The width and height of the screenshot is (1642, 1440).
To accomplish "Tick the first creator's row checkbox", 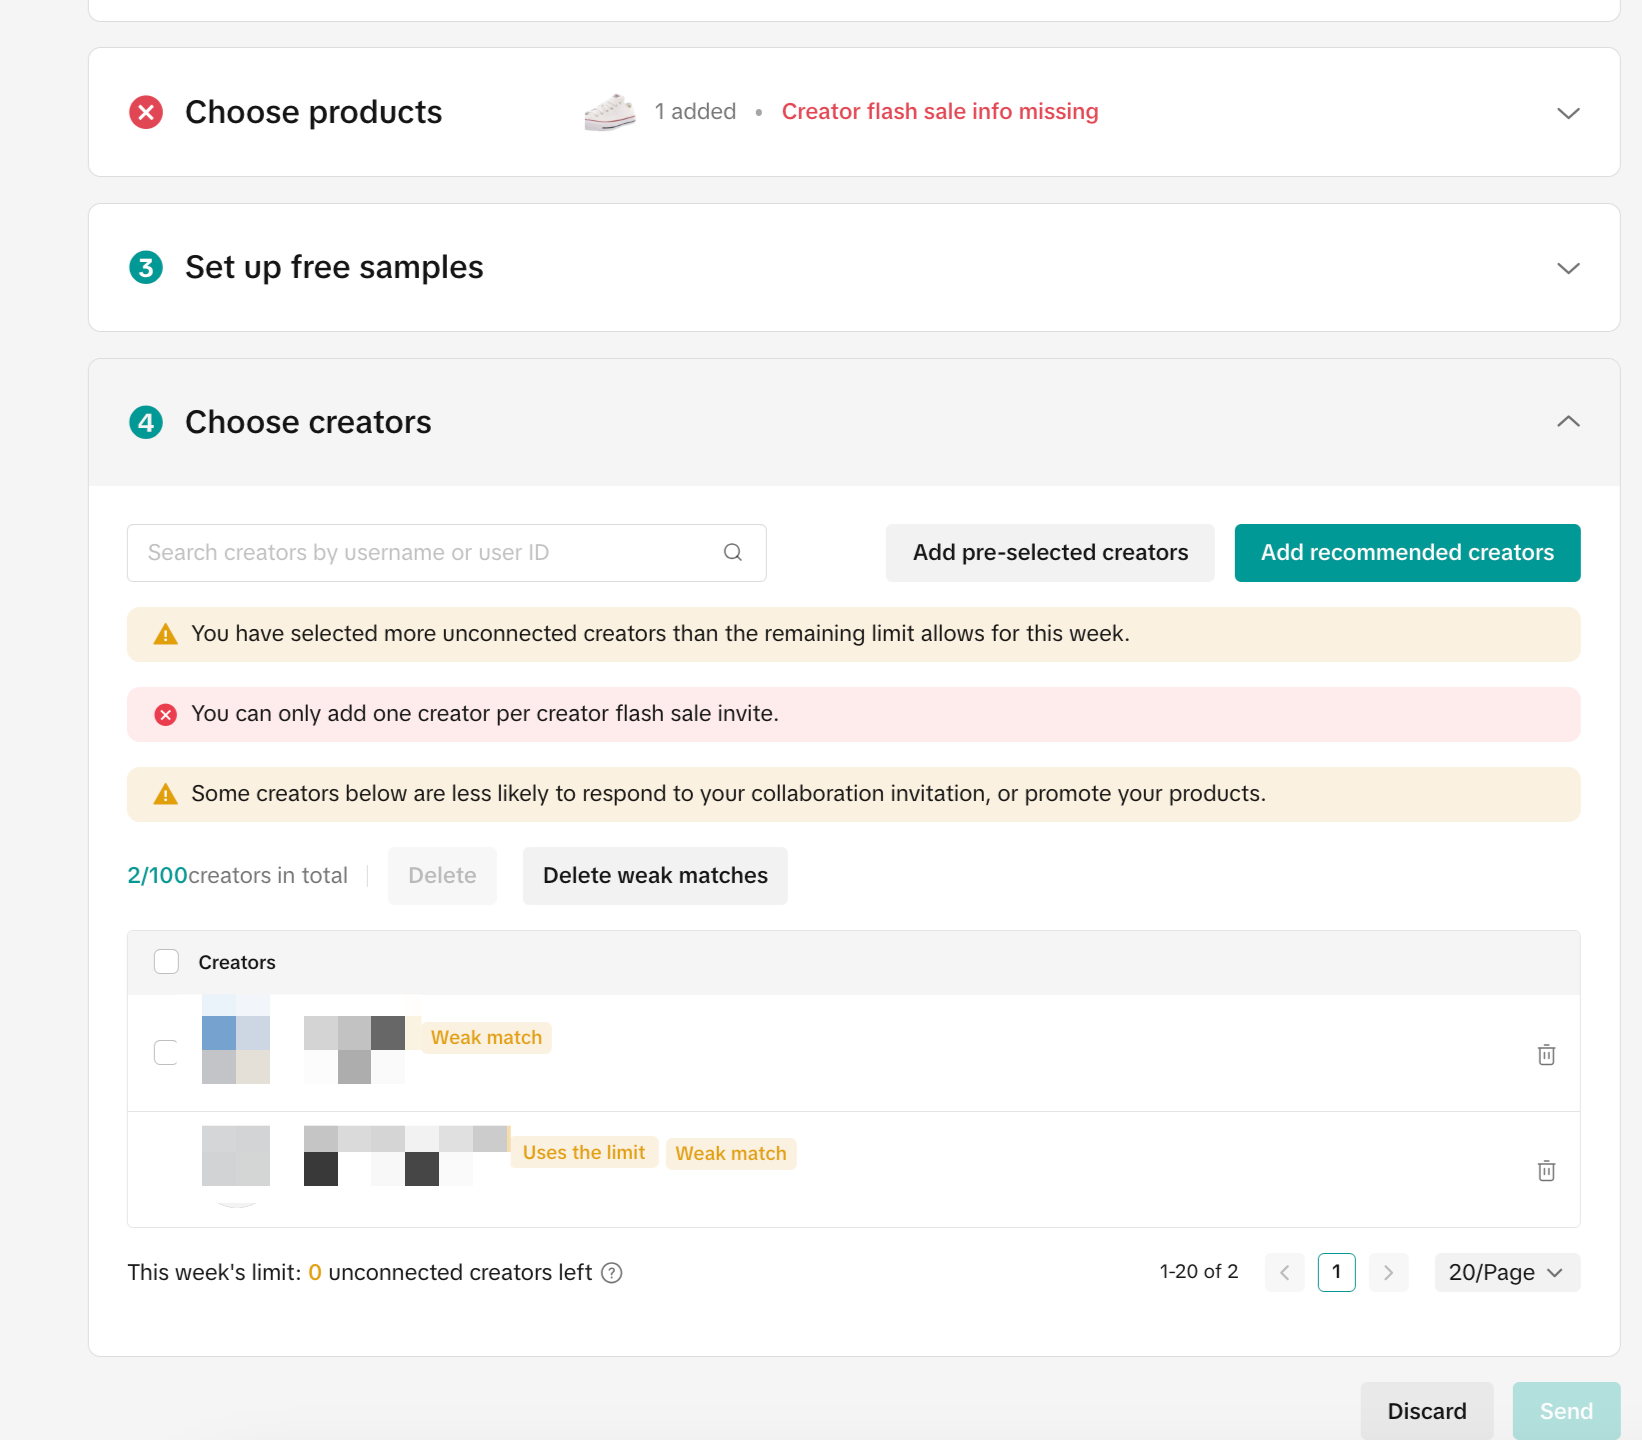I will coord(166,1052).
